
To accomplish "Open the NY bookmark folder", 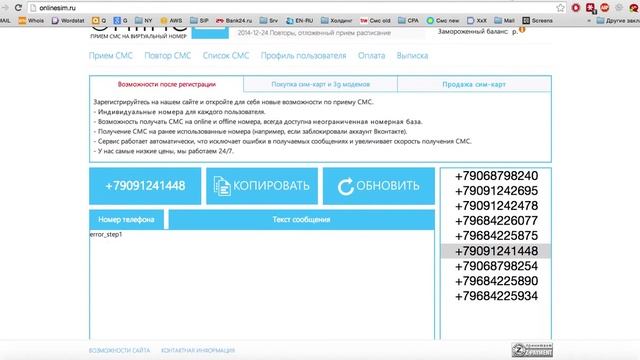I will pos(144,20).
